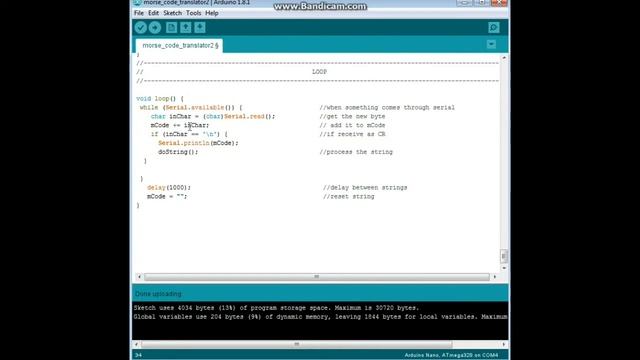Click the 'Serial.println(mCode);' line
The image size is (640, 360).
coord(198,143)
